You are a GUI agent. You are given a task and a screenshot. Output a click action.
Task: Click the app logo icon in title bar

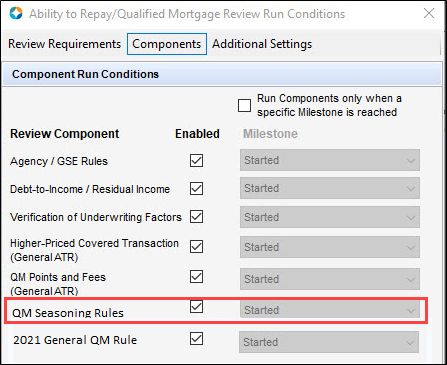tap(16, 14)
